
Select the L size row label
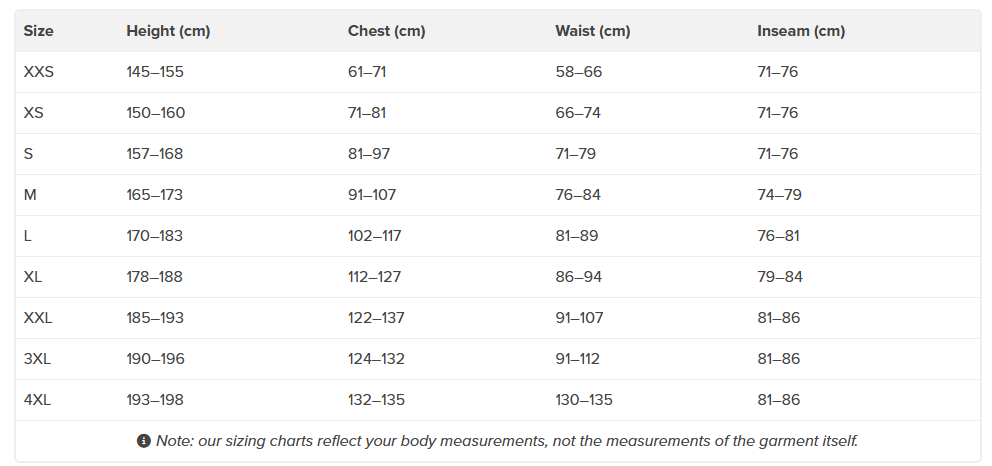(x=28, y=236)
